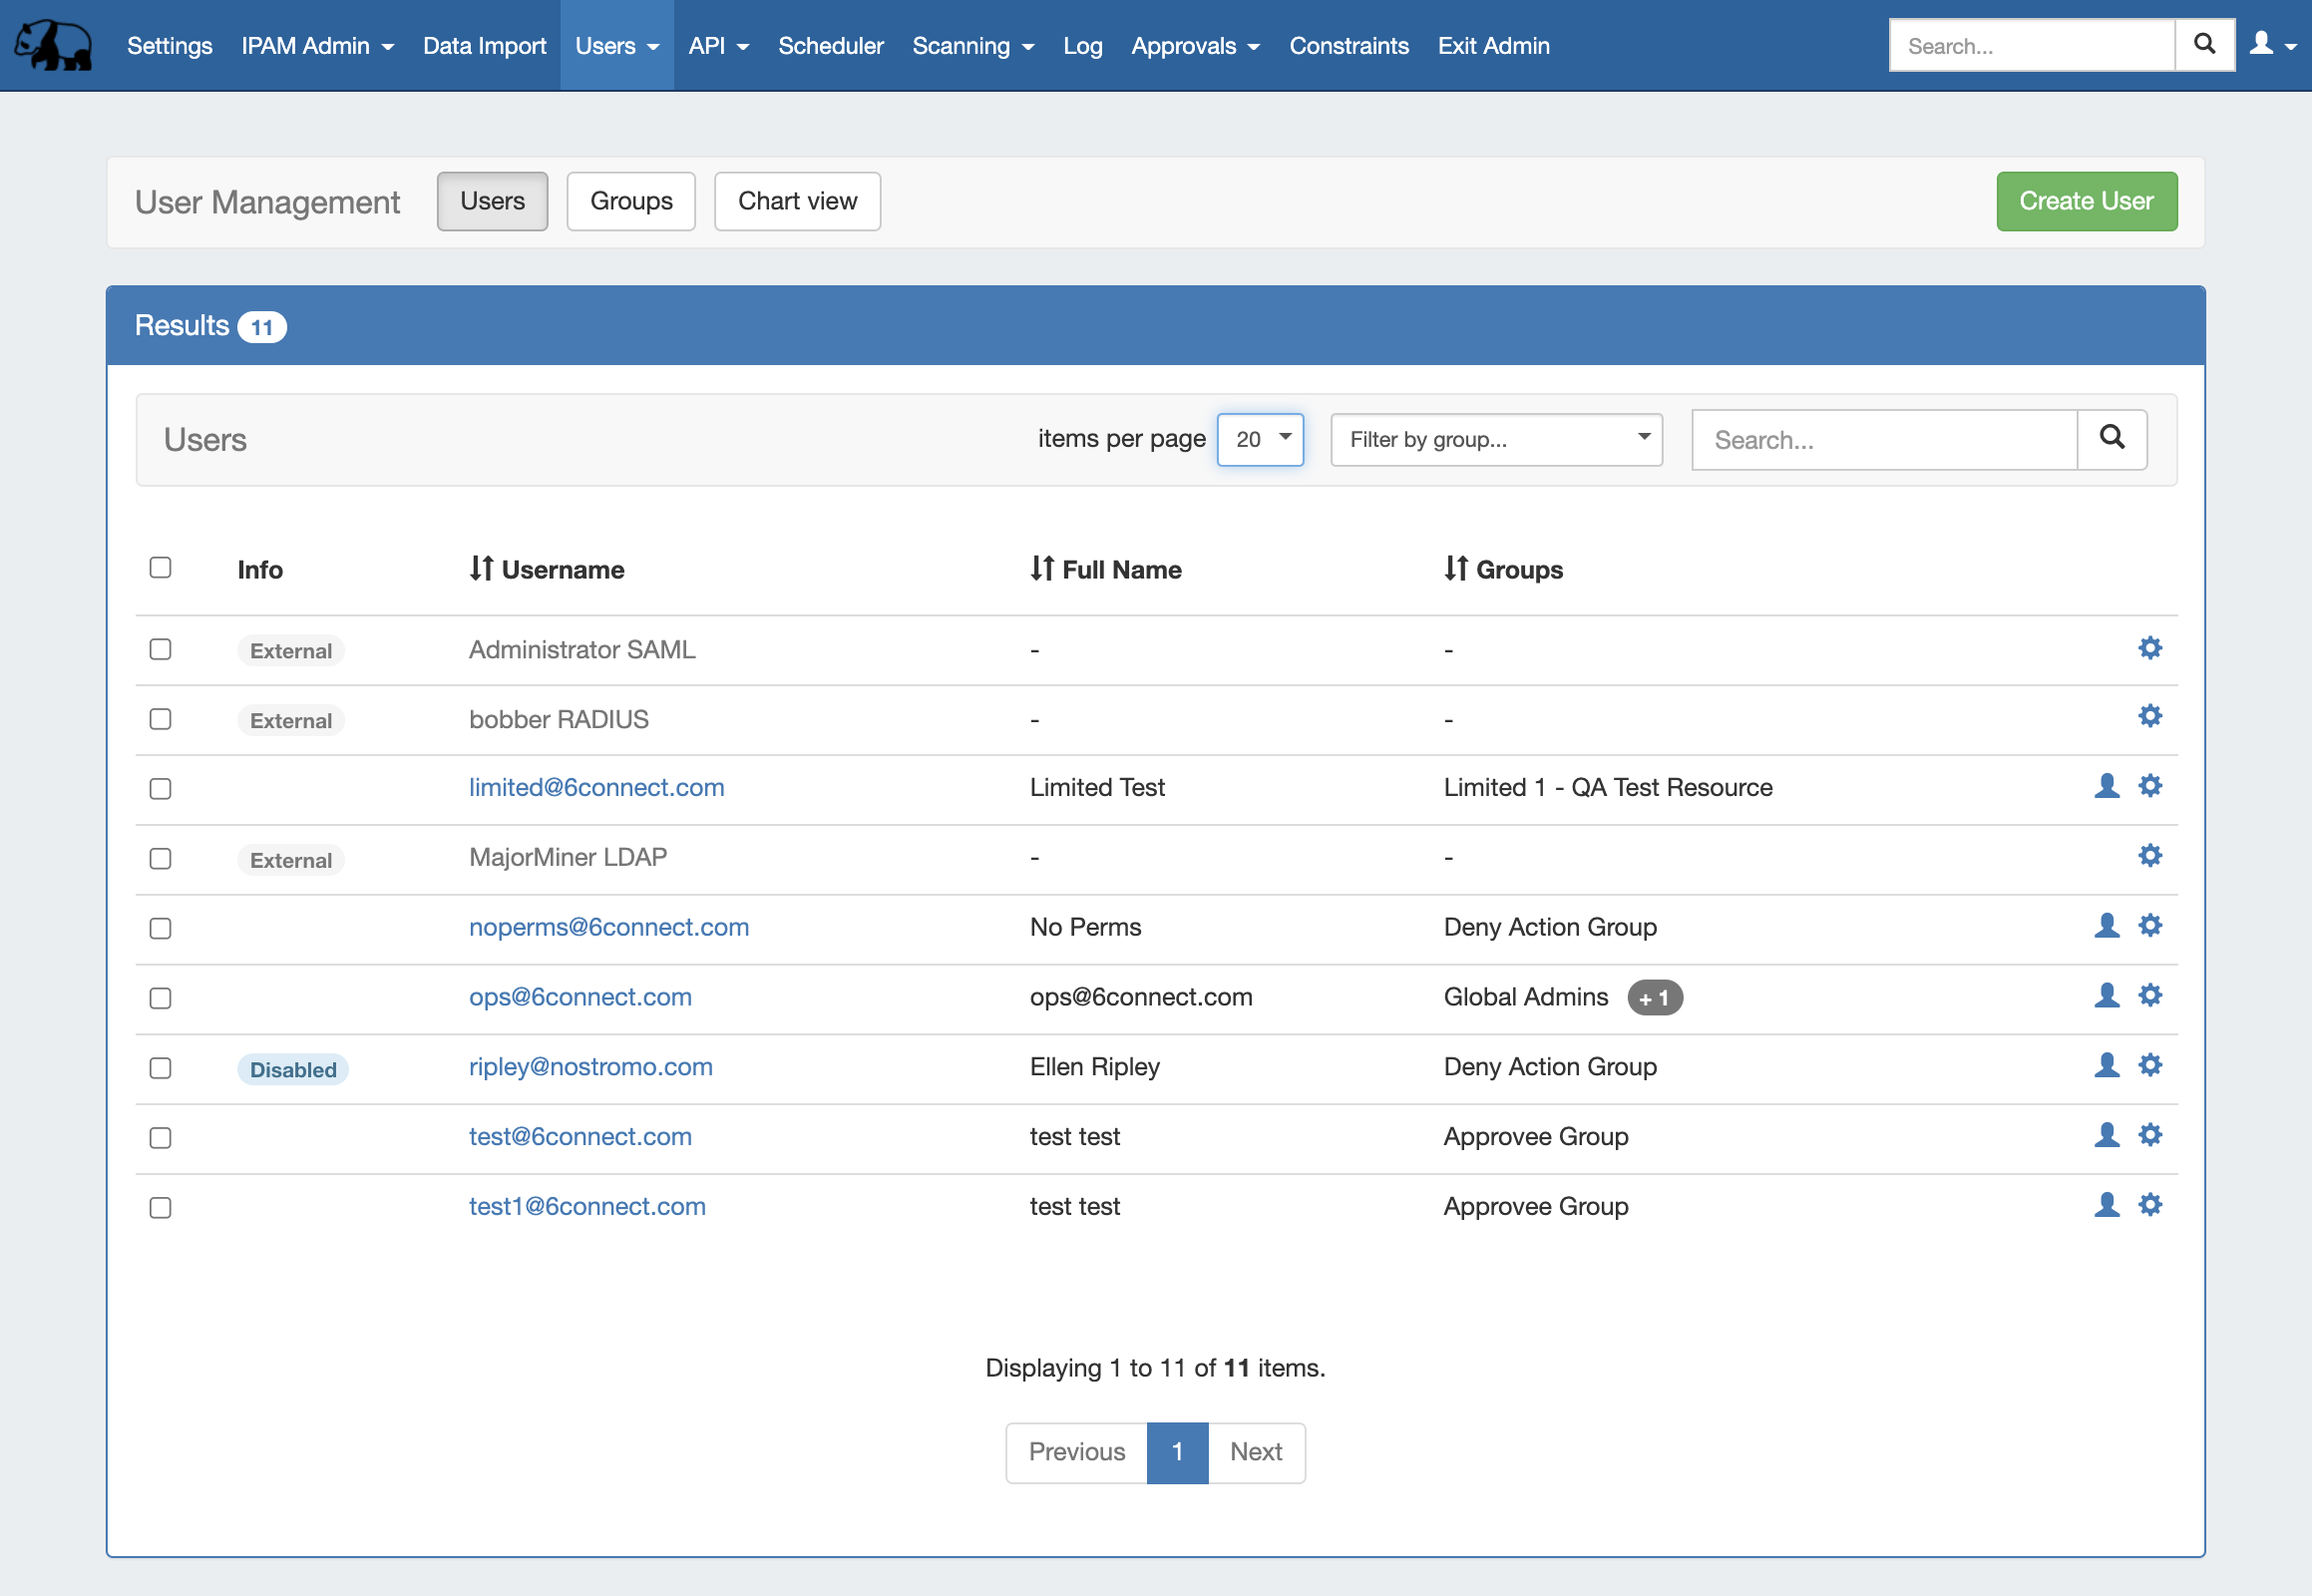2312x1596 pixels.
Task: Click the panda logo in the navbar
Action: 53,45
